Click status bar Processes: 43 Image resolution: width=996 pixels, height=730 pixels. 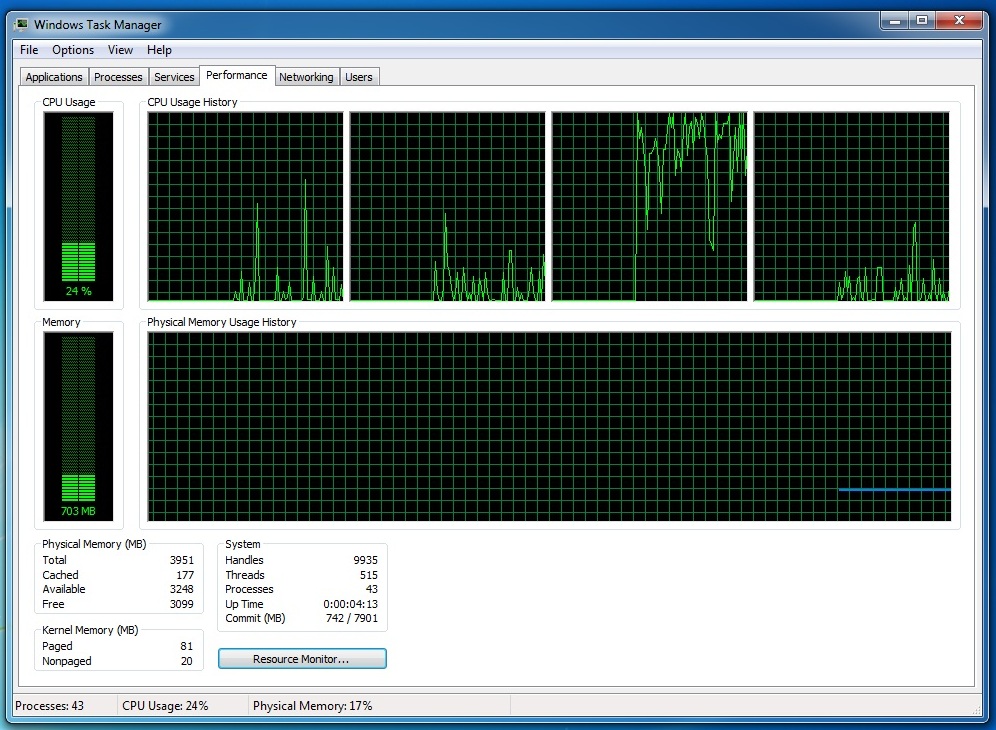[50, 706]
